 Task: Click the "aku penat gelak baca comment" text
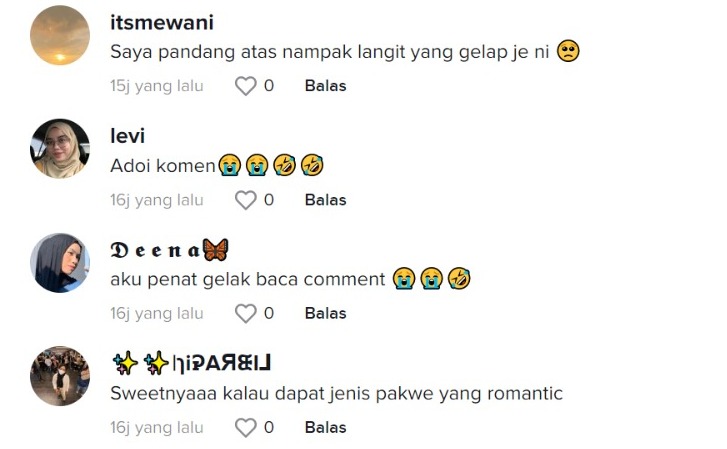(248, 280)
